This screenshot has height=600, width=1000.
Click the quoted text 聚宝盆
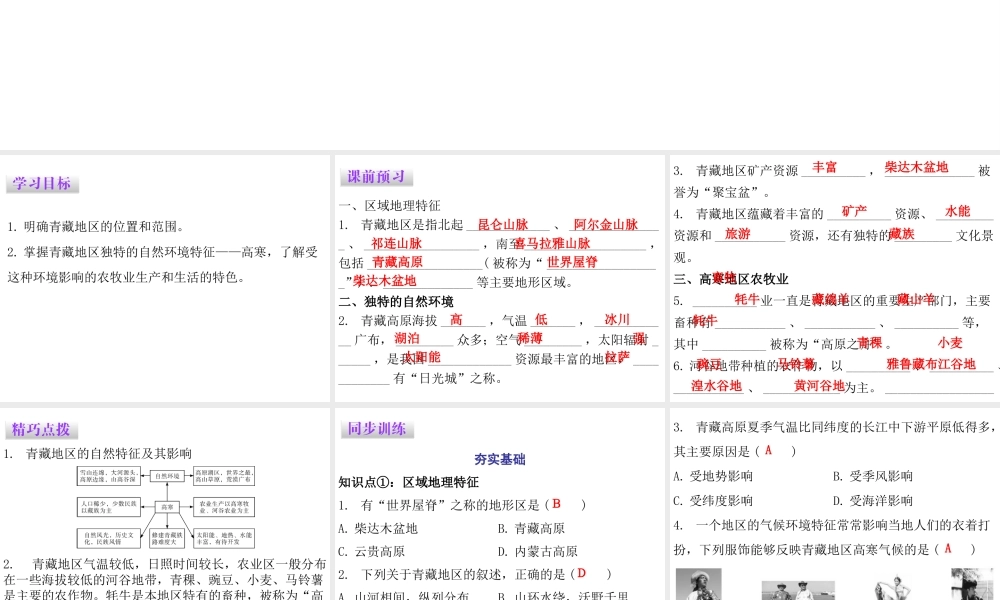tap(732, 193)
